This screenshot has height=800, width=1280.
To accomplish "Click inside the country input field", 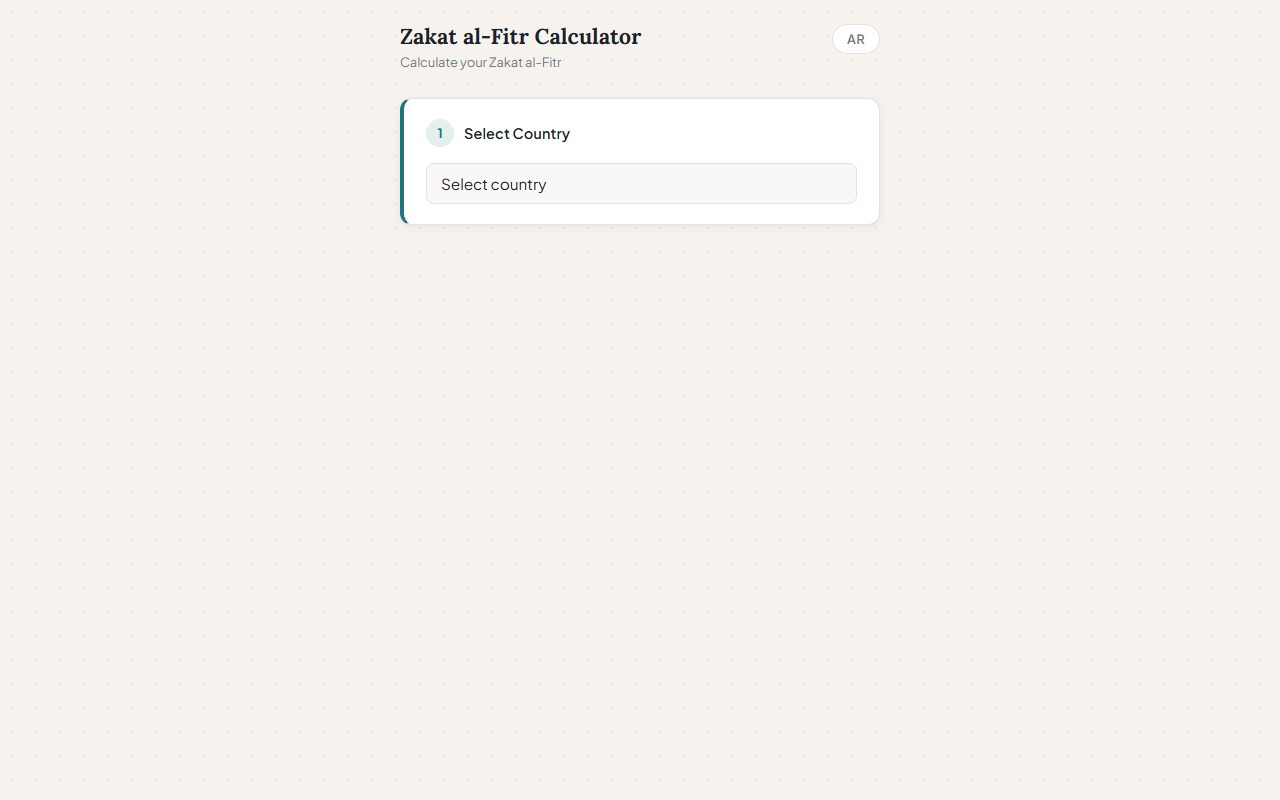I will pos(641,184).
